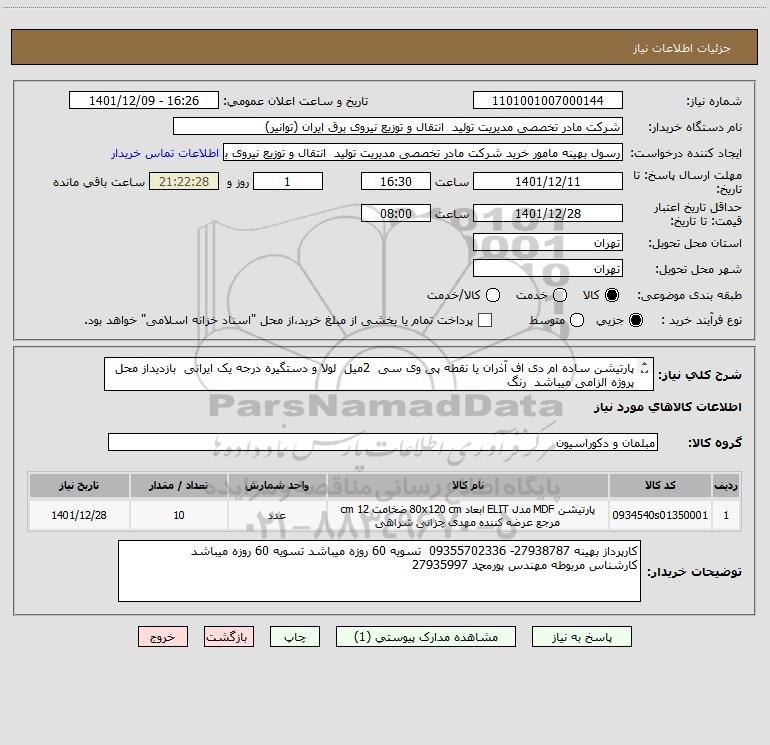Click the need date cell 1401/12/28
This screenshot has width=770, height=745.
pyautogui.click(x=79, y=515)
